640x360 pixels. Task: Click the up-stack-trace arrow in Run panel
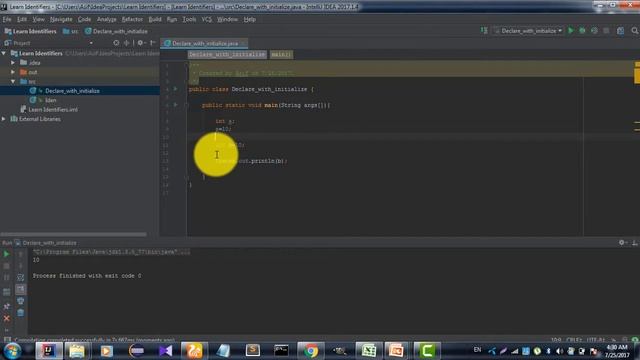click(x=20, y=254)
